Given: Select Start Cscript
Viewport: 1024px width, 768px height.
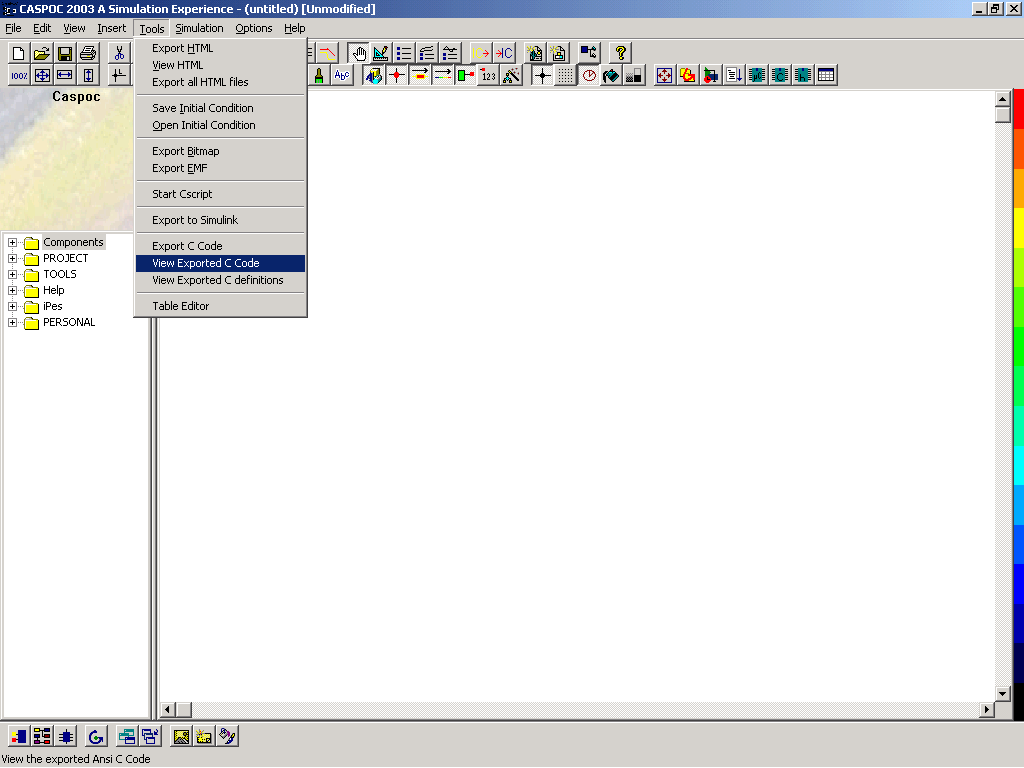Looking at the screenshot, I should pyautogui.click(x=221, y=195).
